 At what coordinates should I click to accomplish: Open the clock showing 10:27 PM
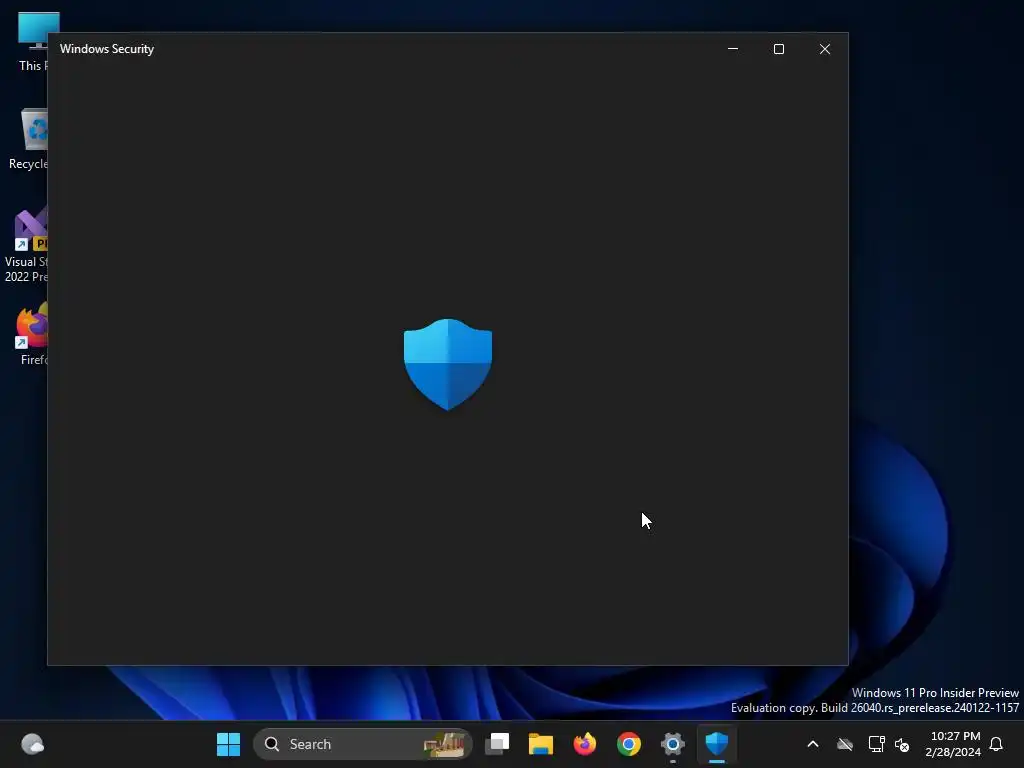coord(953,744)
